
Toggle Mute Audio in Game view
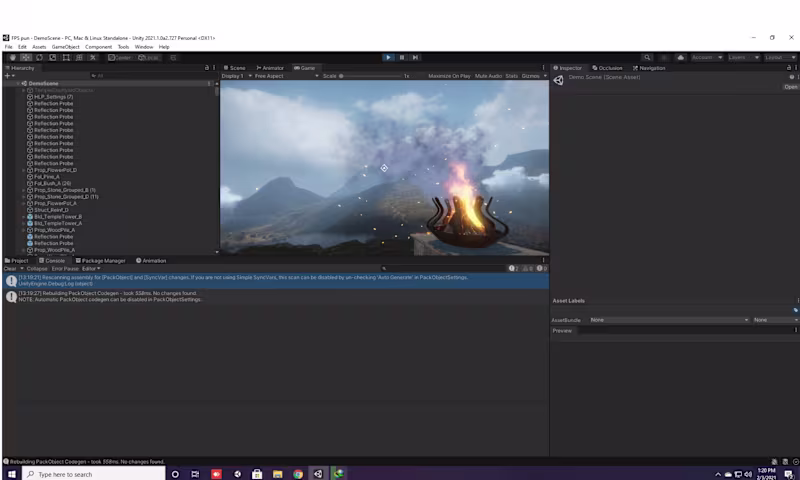(488, 76)
